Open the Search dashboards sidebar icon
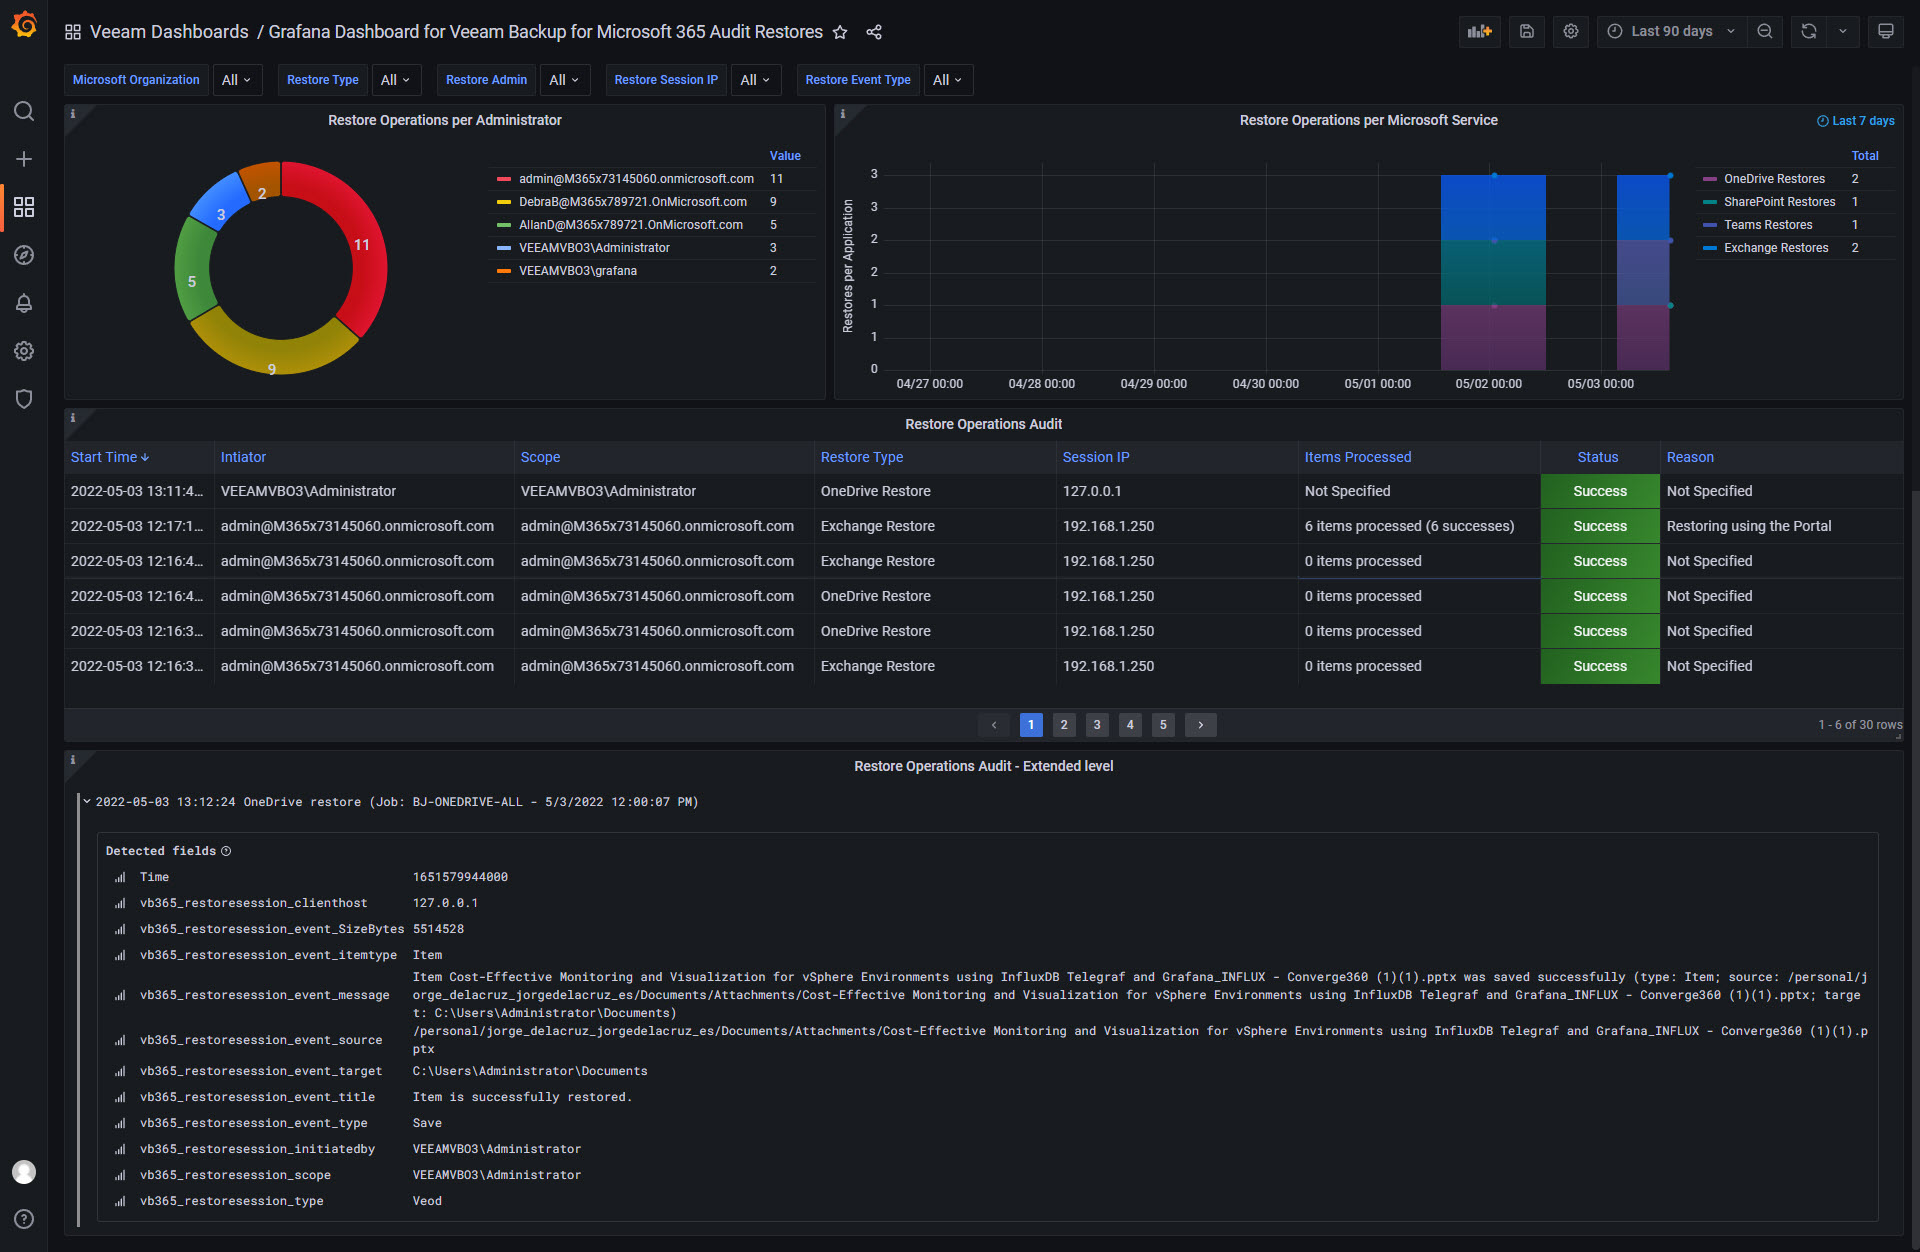 [x=24, y=111]
